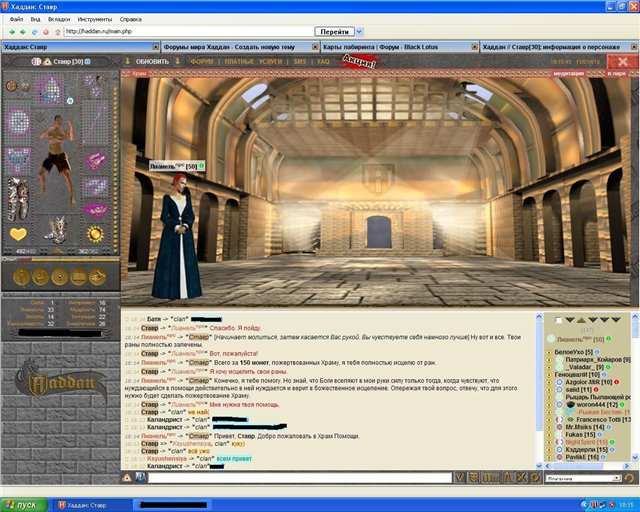This screenshot has height=512, width=640.
Task: Click the figure icon in chat toolbar
Action: 508,477
